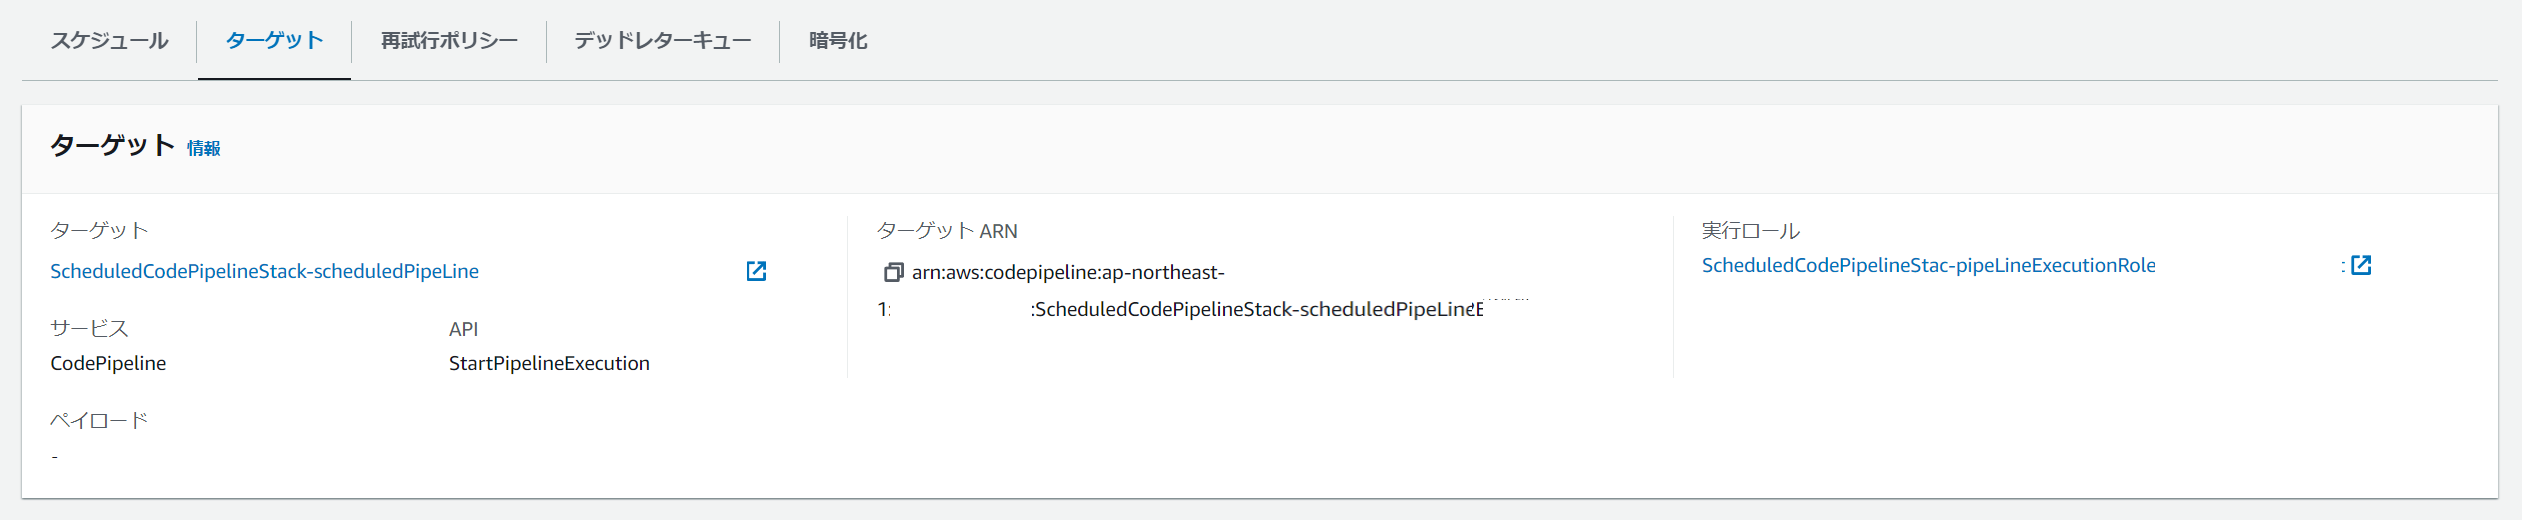Click external link icon beside execution role

click(x=2361, y=265)
